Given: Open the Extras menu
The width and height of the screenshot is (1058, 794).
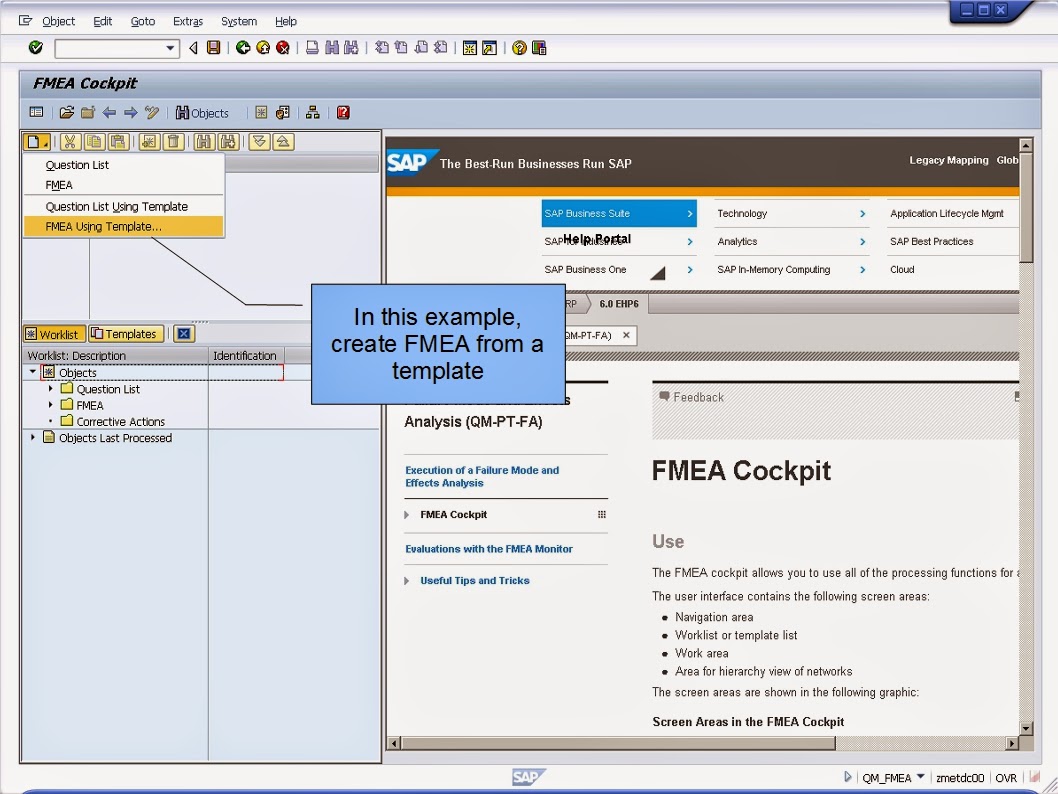Looking at the screenshot, I should 188,21.
